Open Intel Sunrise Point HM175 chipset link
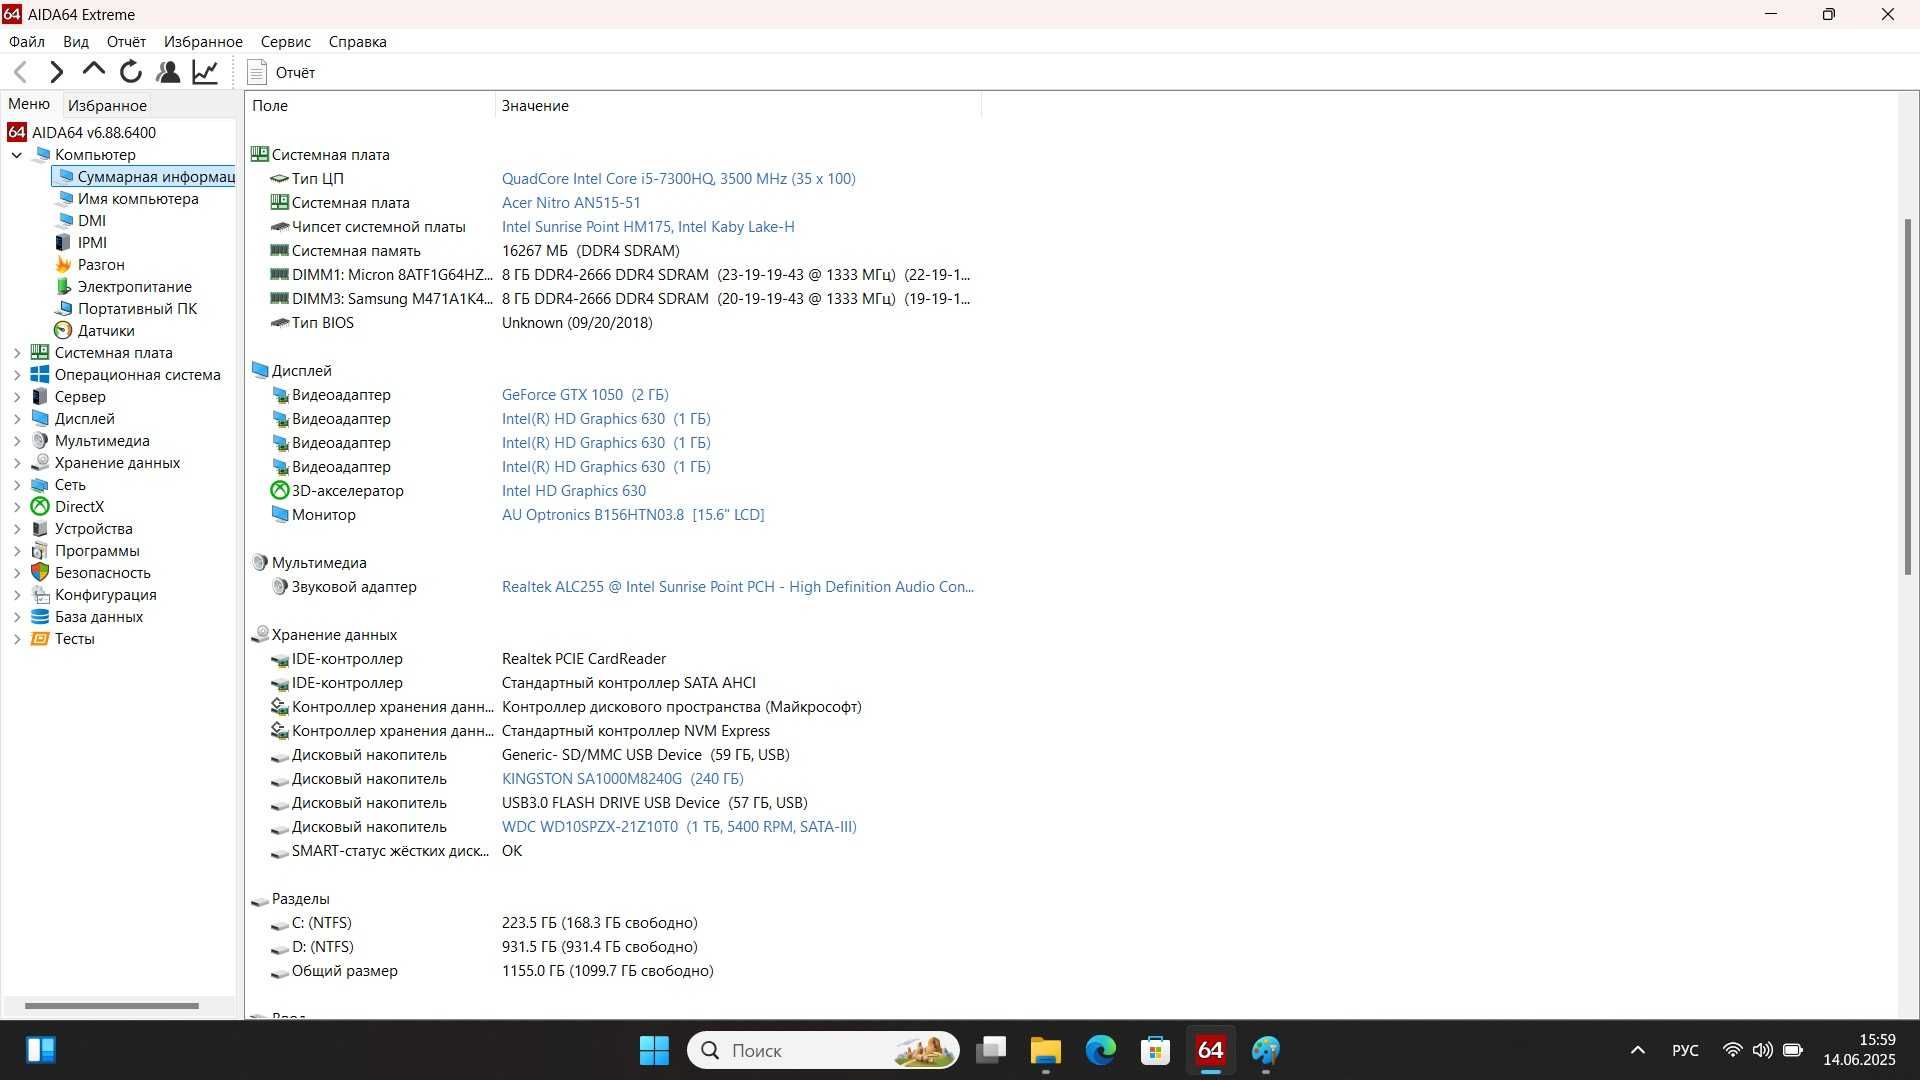 coord(648,227)
